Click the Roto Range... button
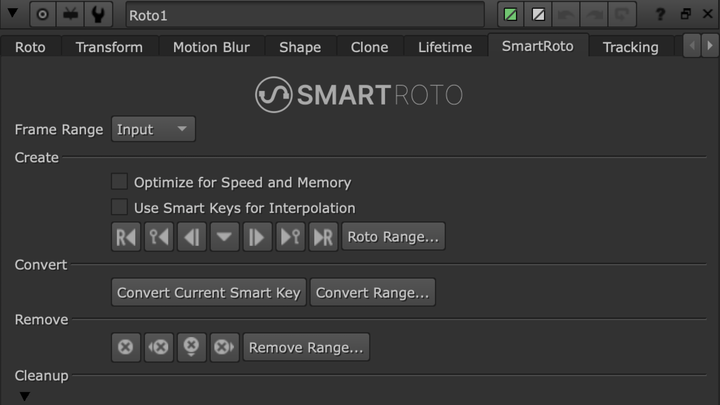The height and width of the screenshot is (405, 720). [x=394, y=237]
